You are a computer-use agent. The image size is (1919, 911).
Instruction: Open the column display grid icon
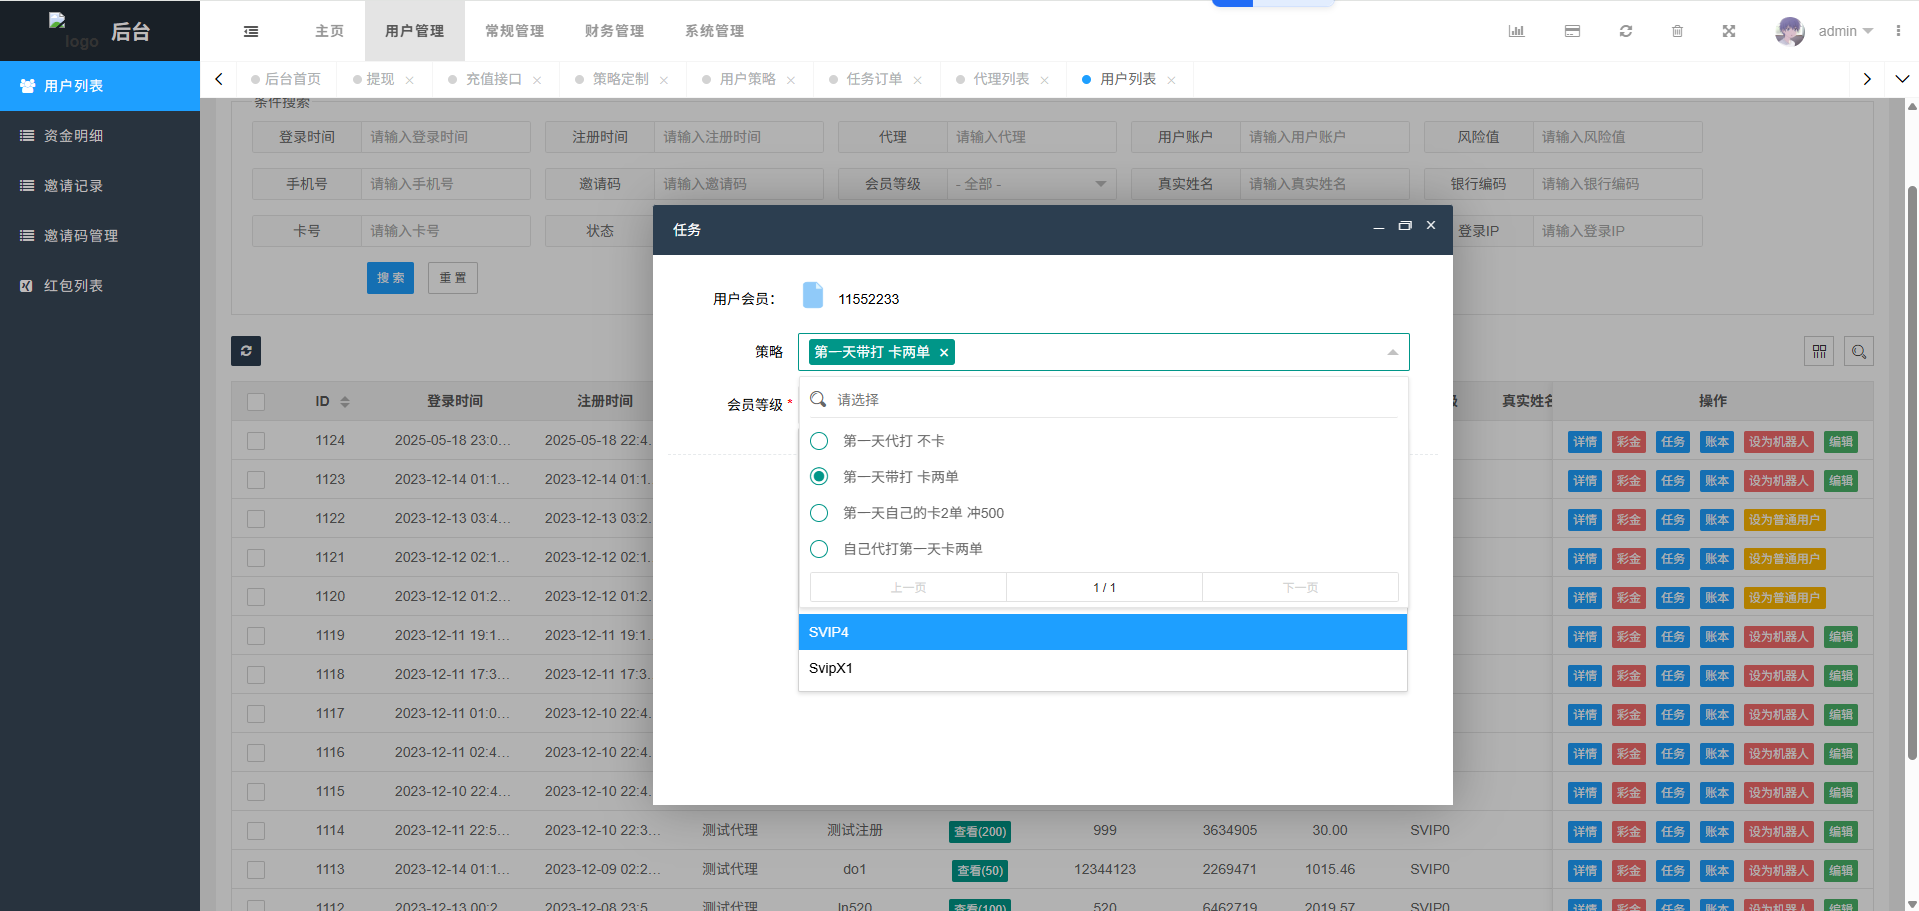coord(1819,352)
